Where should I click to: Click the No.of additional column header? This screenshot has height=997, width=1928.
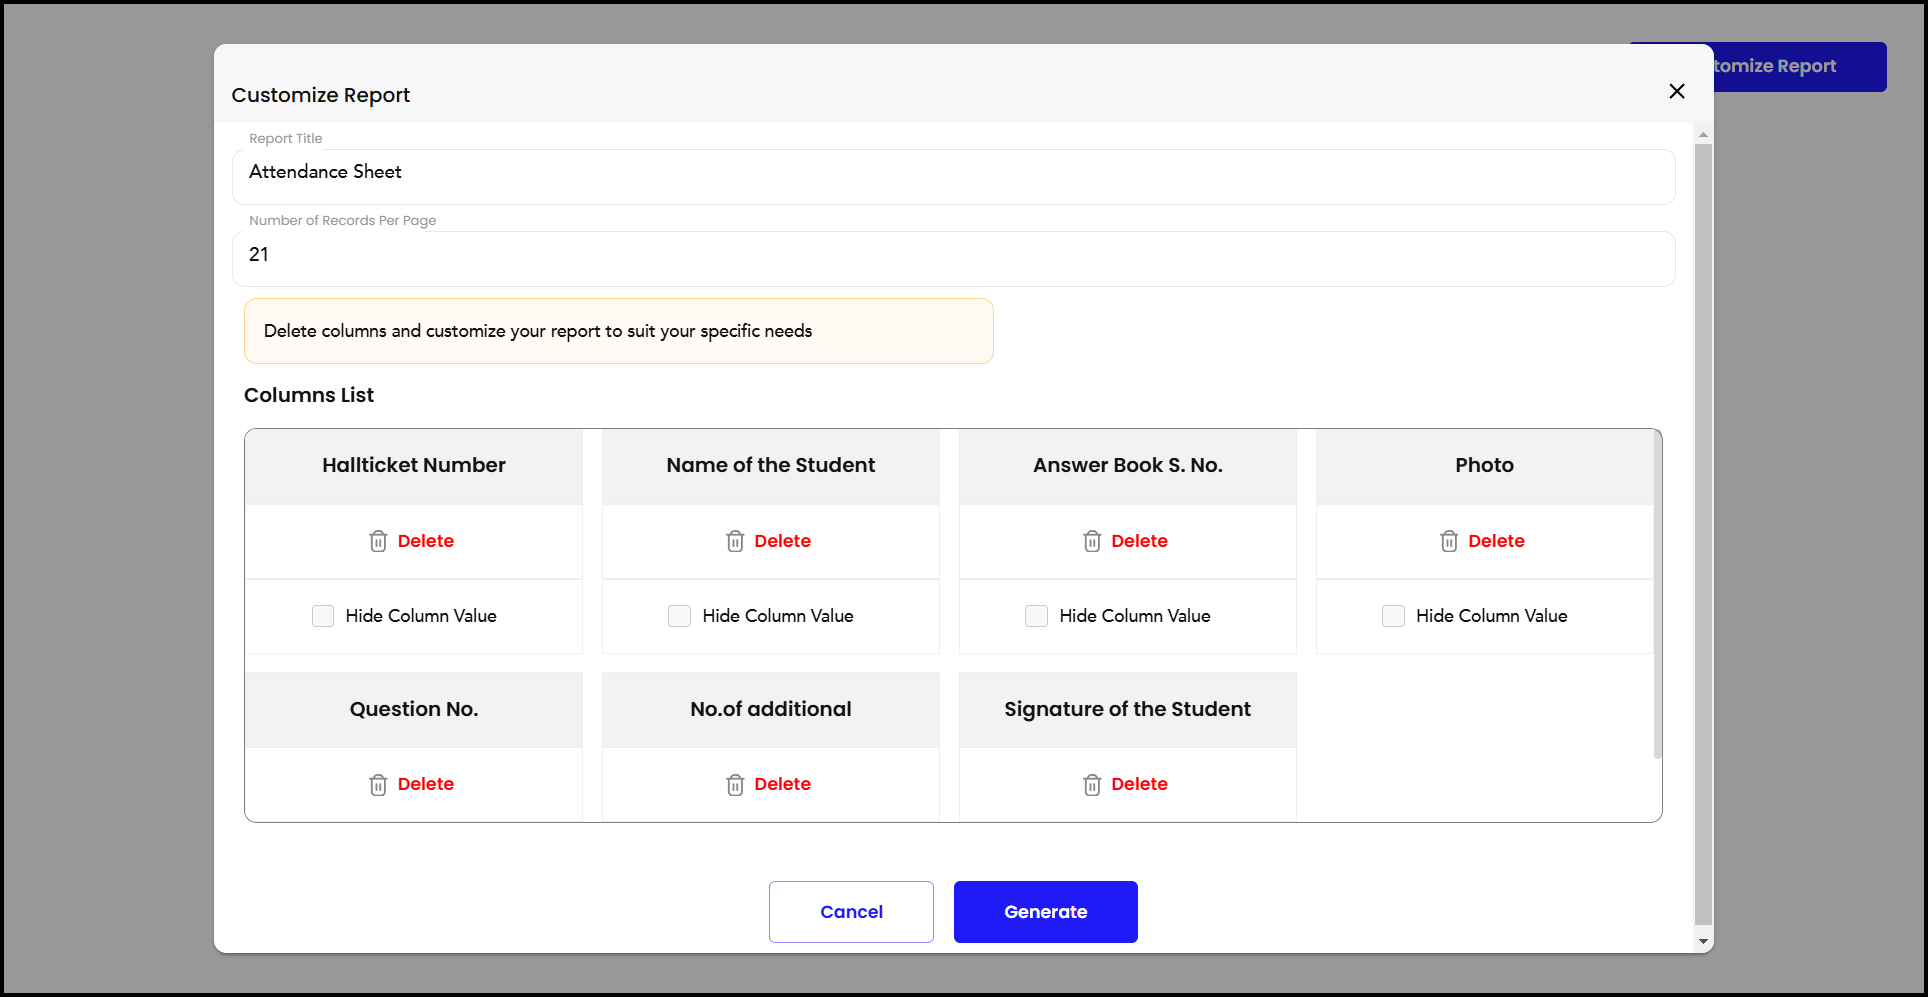[x=771, y=710]
